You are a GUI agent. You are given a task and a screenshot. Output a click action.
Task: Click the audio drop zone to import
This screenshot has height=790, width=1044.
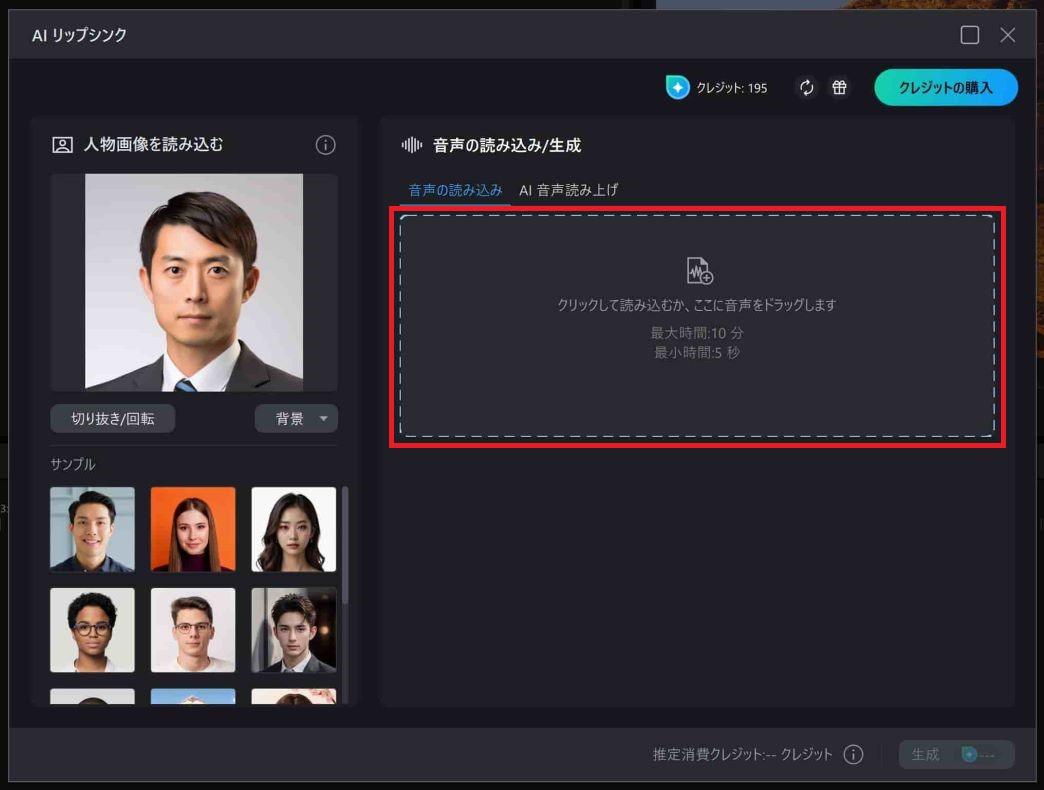697,326
